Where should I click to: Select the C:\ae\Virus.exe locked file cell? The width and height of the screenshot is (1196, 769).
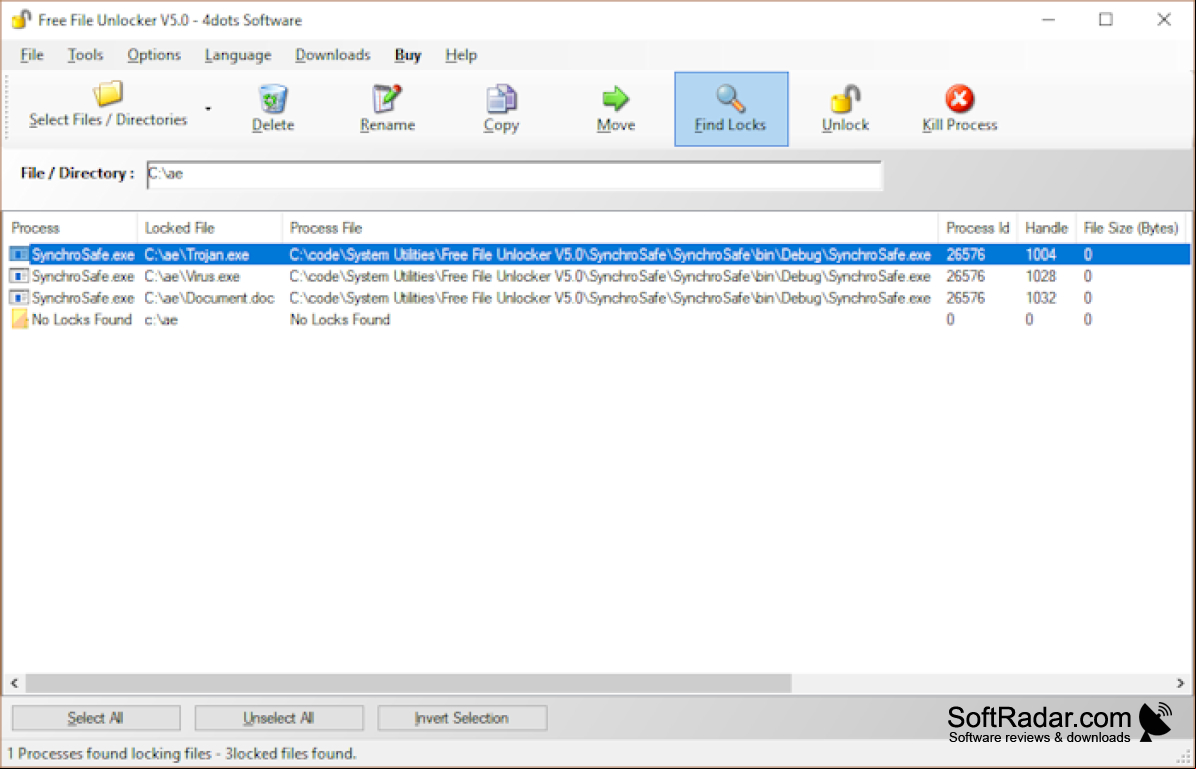pos(192,276)
